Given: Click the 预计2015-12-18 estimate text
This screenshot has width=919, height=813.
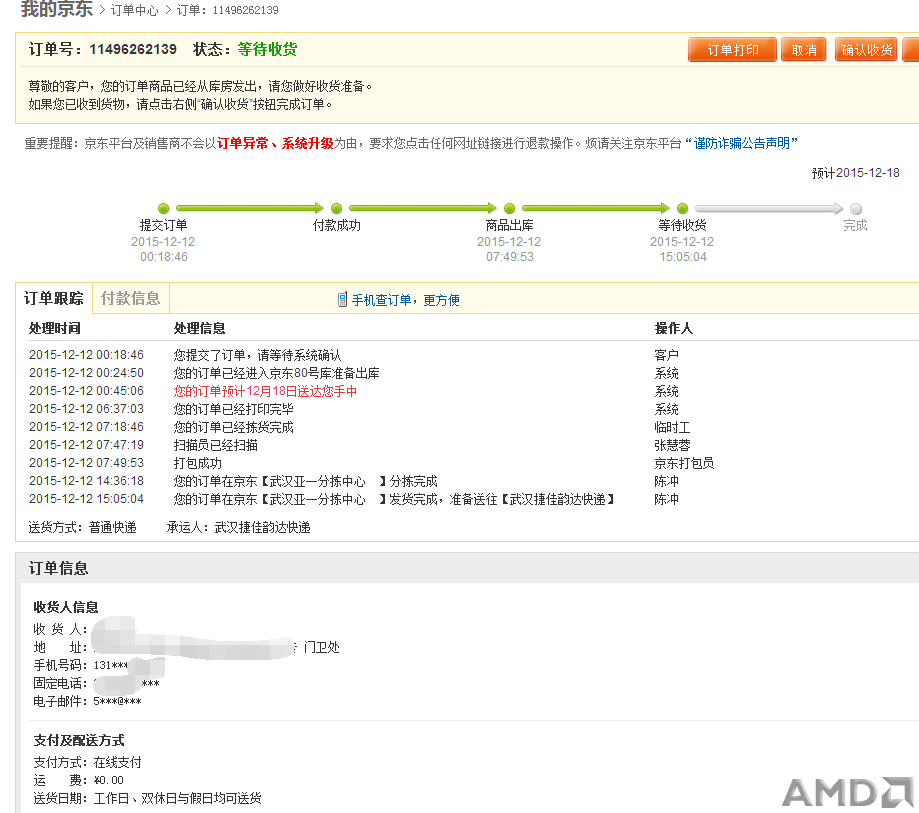Looking at the screenshot, I should tap(855, 173).
